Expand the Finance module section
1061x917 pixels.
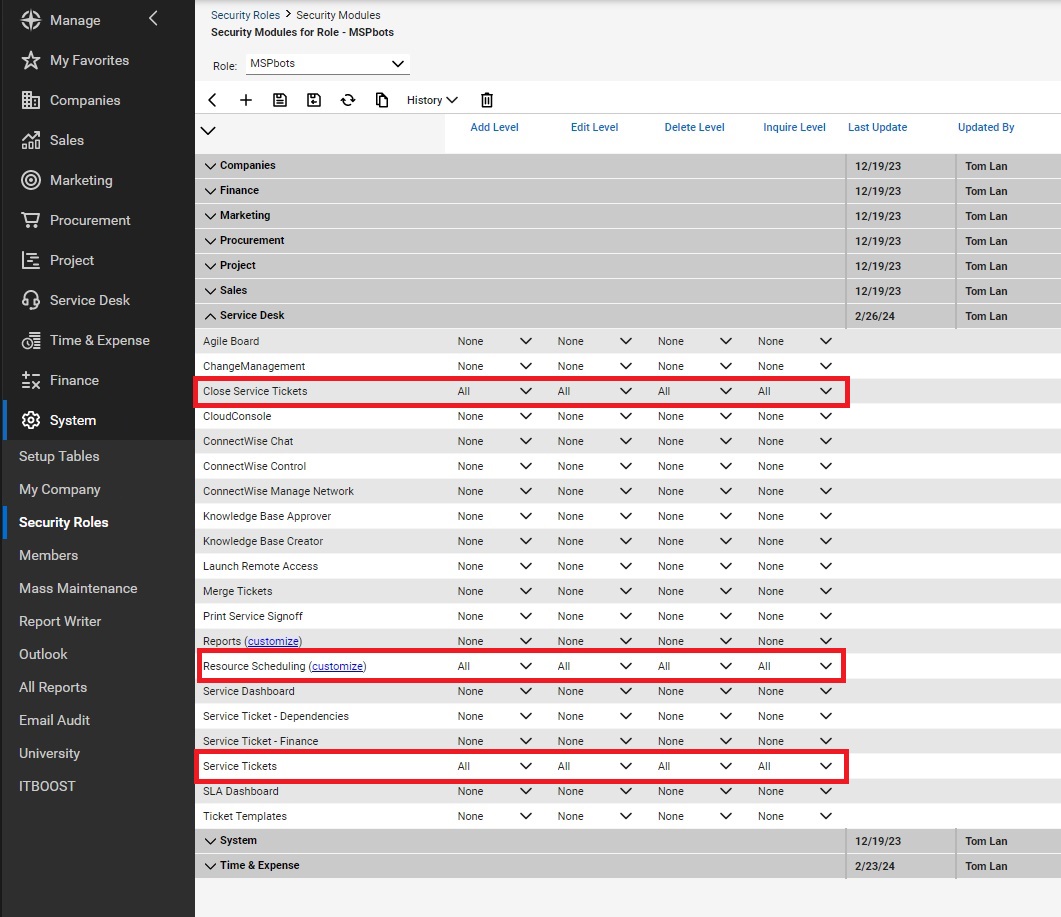211,191
